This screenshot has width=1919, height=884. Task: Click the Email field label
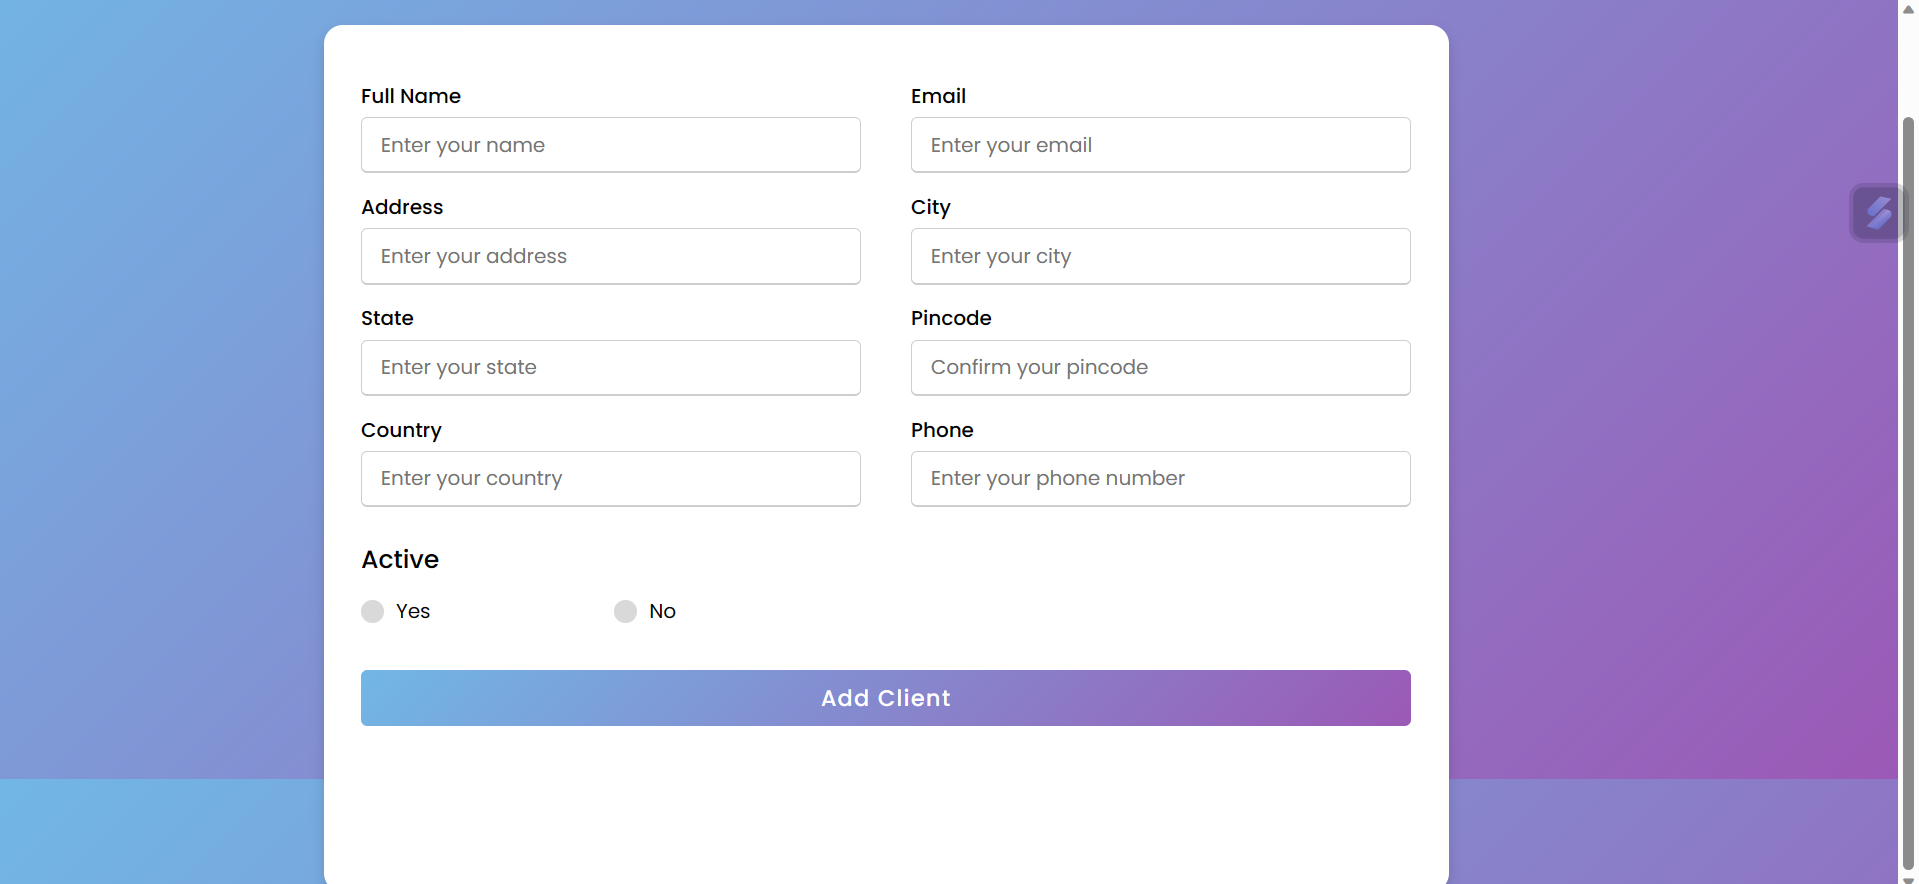(x=938, y=96)
